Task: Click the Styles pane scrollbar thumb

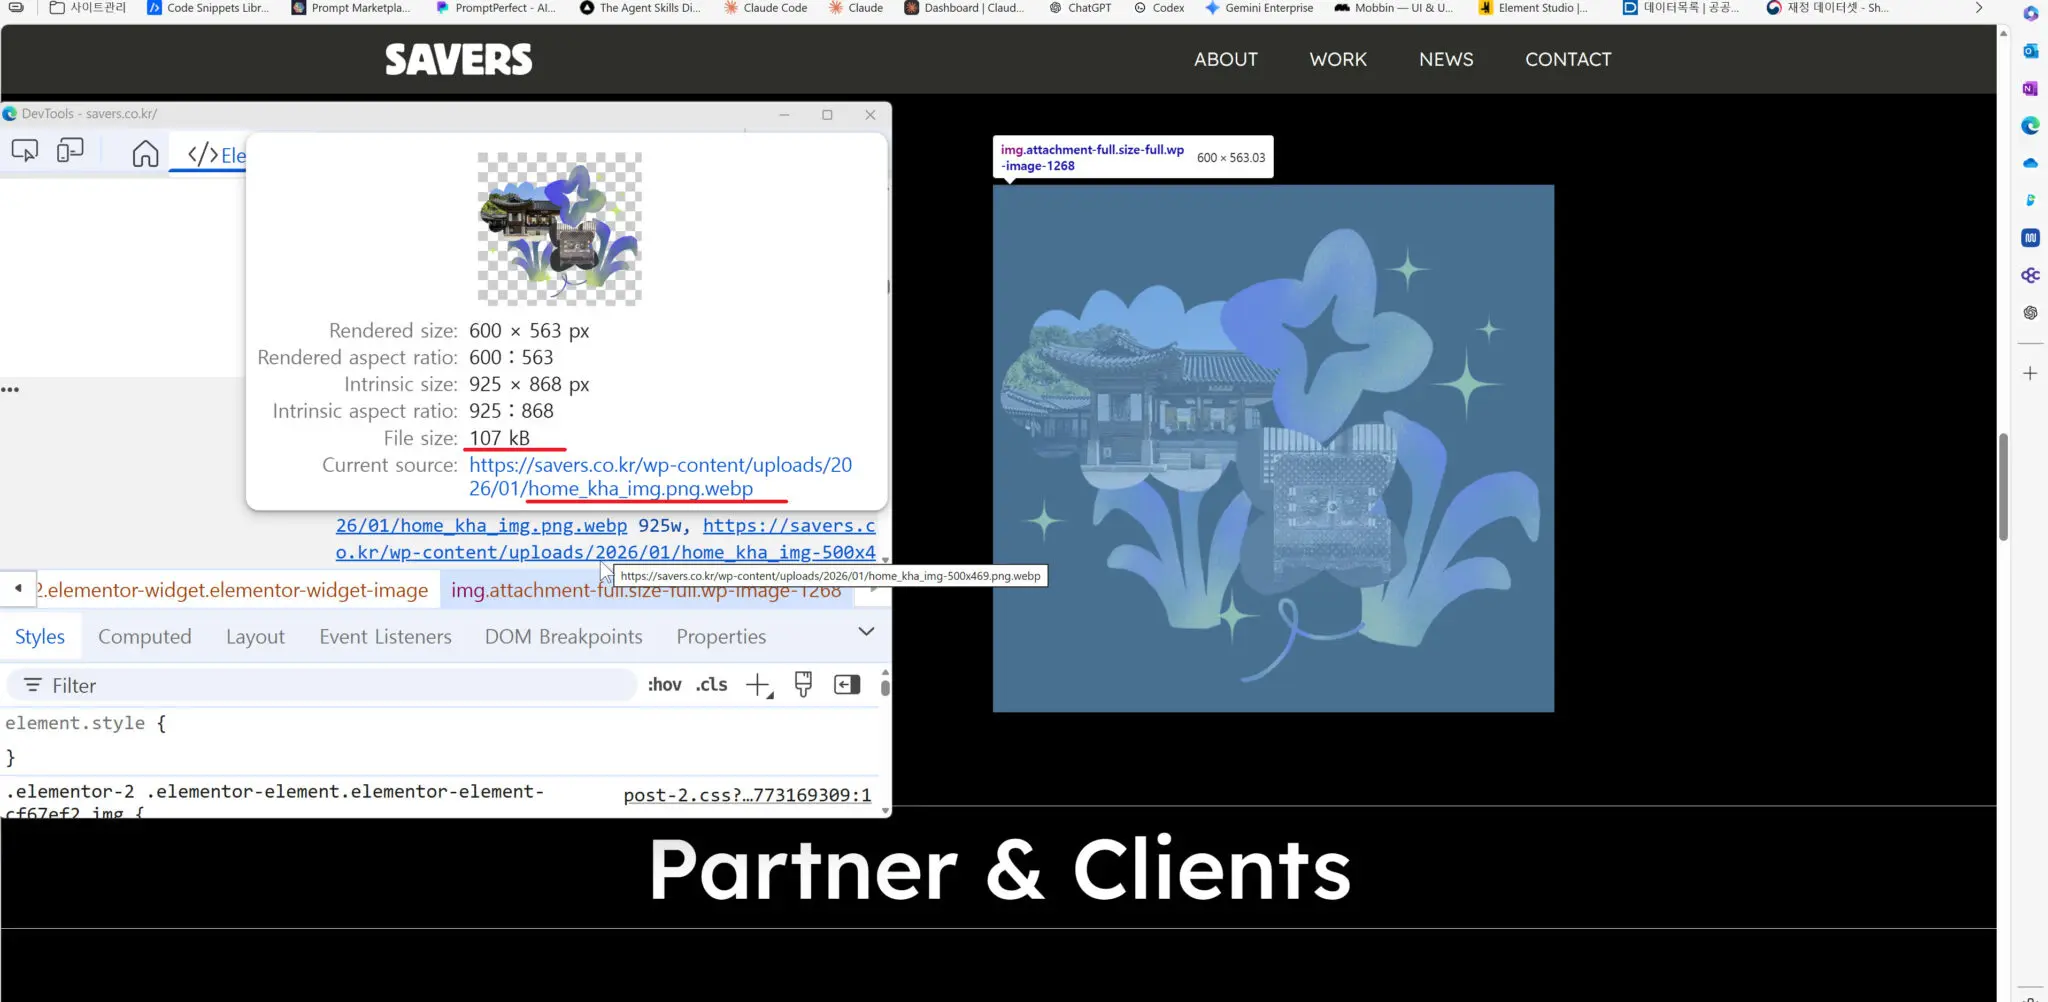Action: 885,686
